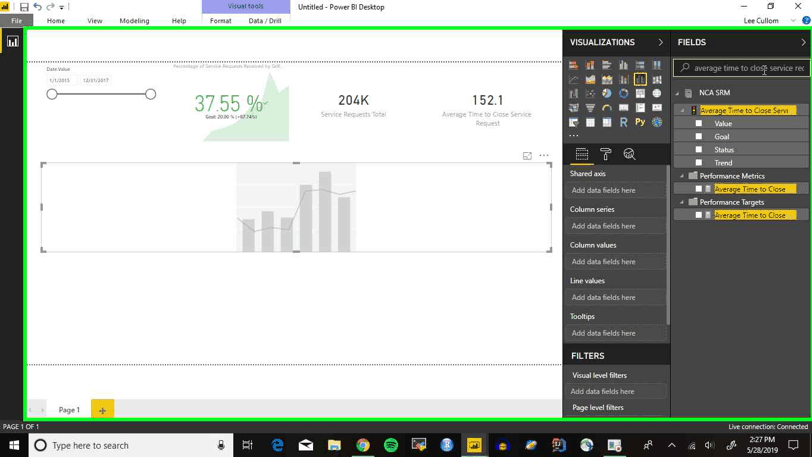Select the Donut chart visual
This screenshot has width=812, height=458.
(x=624, y=94)
